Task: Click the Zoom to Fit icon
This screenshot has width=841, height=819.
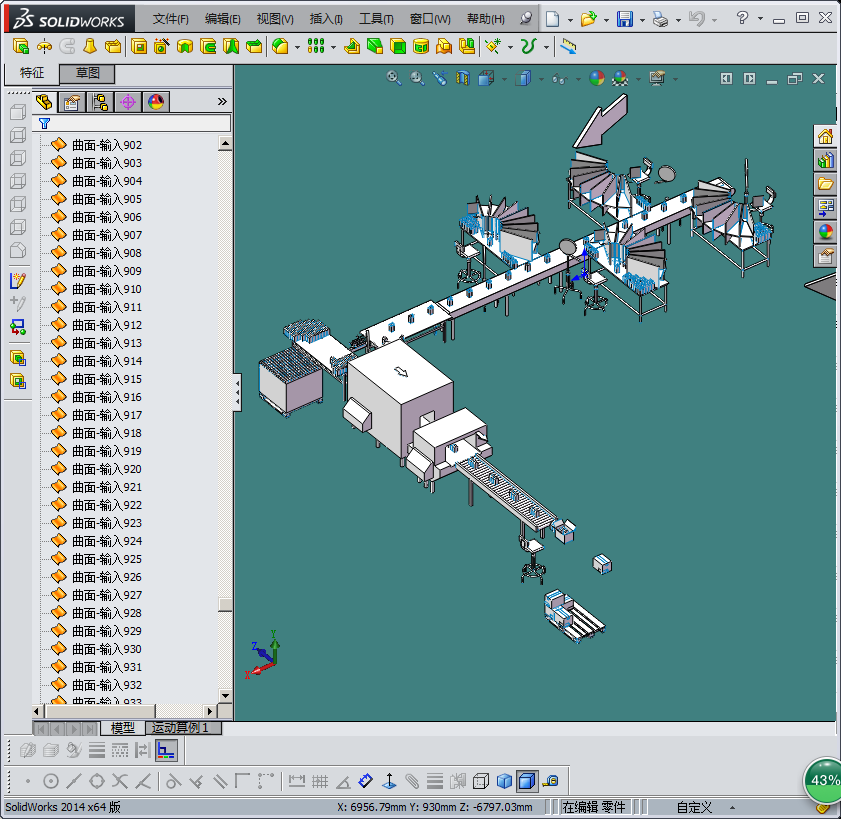Action: (394, 78)
